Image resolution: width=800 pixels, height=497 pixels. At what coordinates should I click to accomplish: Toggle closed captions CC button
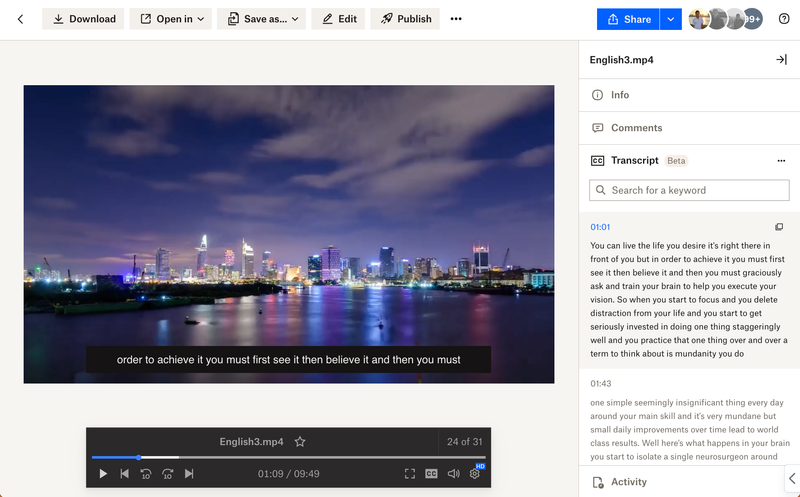431,474
